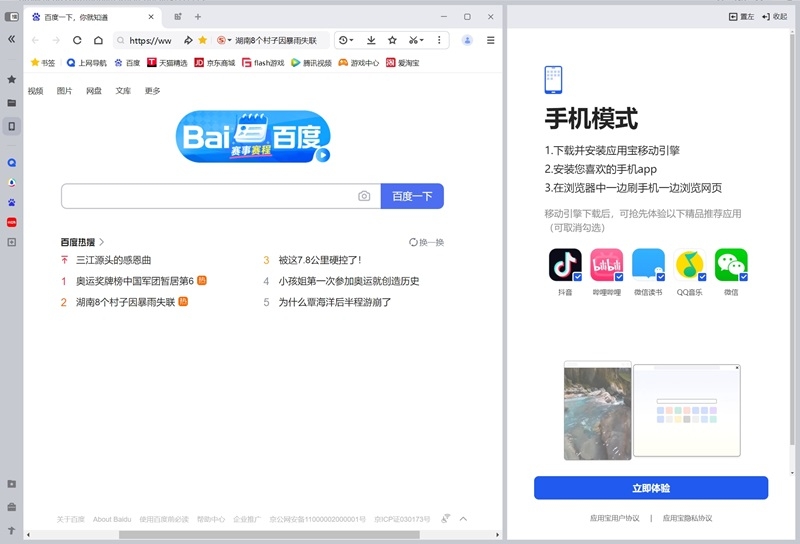This screenshot has width=800, height=544.
Task: Open the 更多 Baidu category menu
Action: [153, 91]
